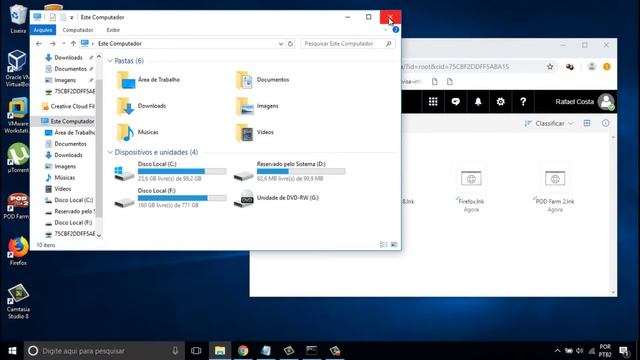Click Disco Local (F:) usage bar
This screenshot has width=640, height=360.
pyautogui.click(x=182, y=198)
